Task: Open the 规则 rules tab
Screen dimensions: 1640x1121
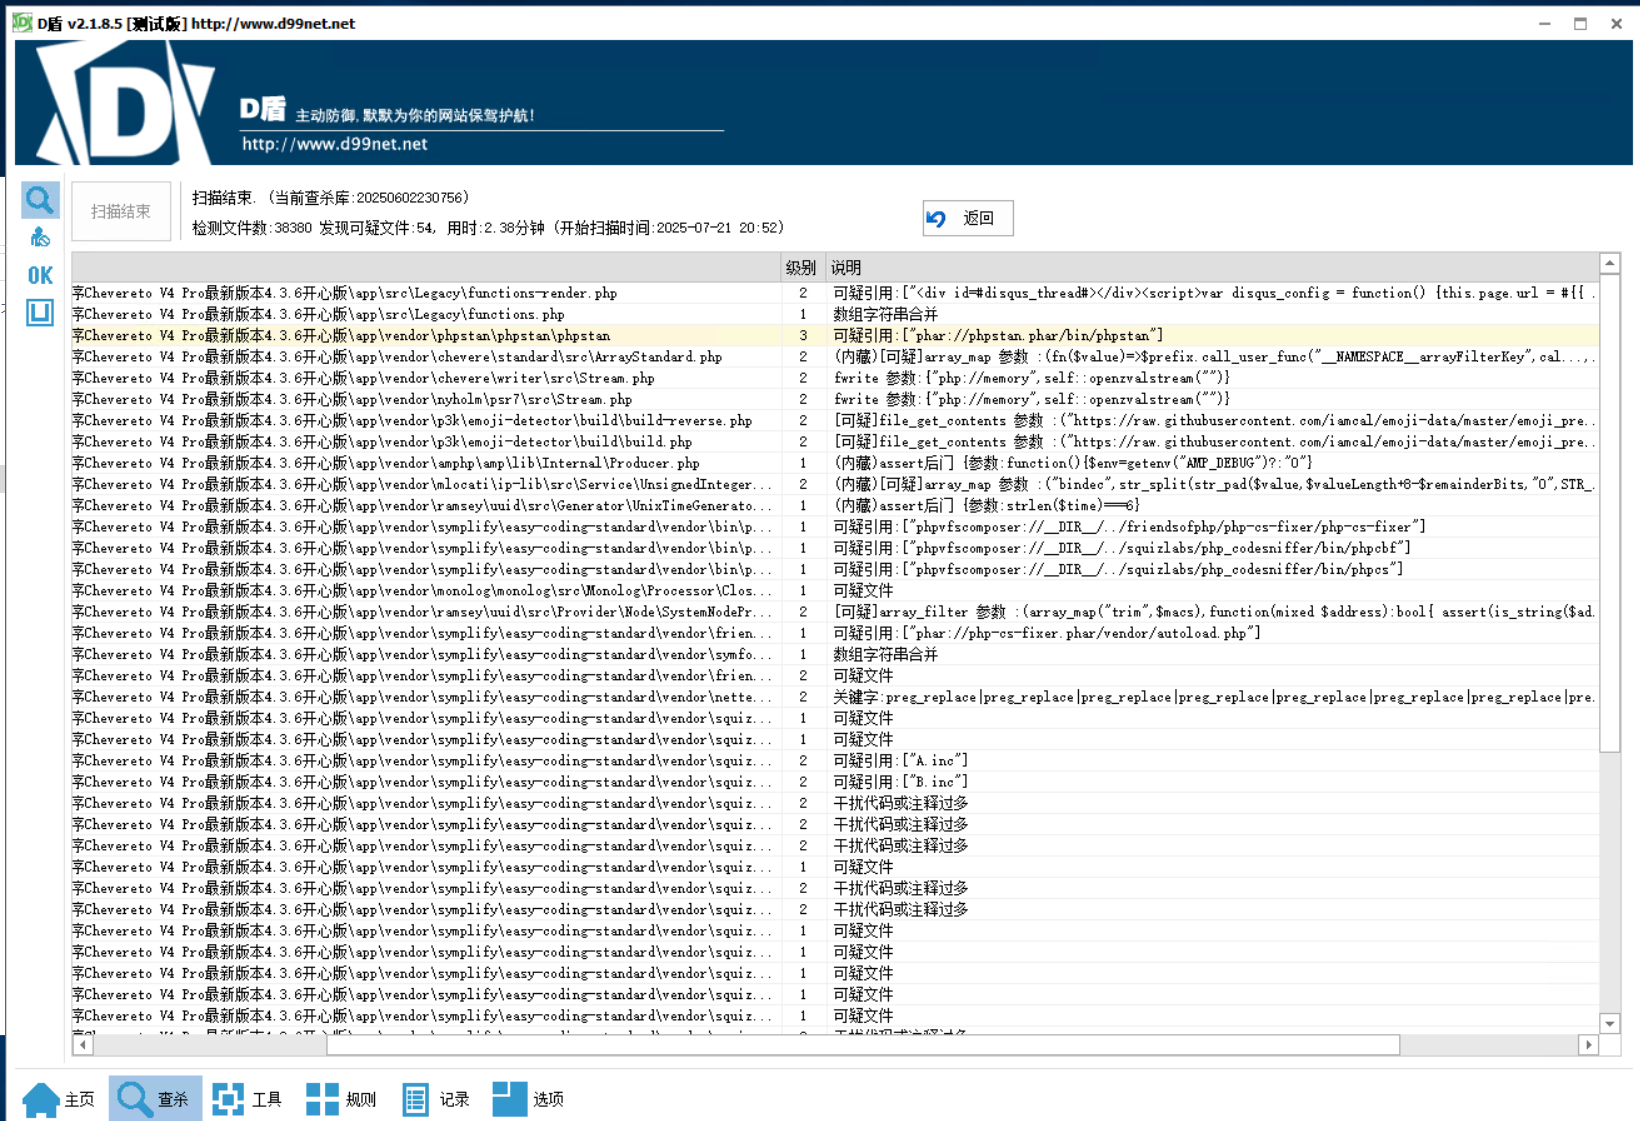Action: click(x=341, y=1099)
